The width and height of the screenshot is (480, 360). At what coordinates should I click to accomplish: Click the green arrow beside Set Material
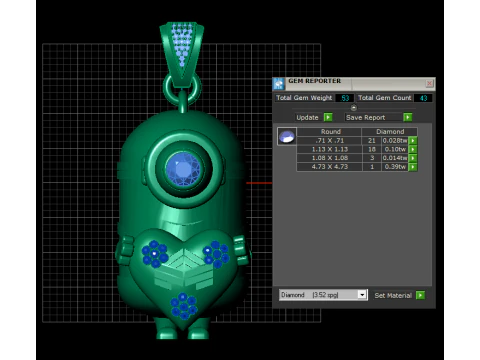point(420,295)
